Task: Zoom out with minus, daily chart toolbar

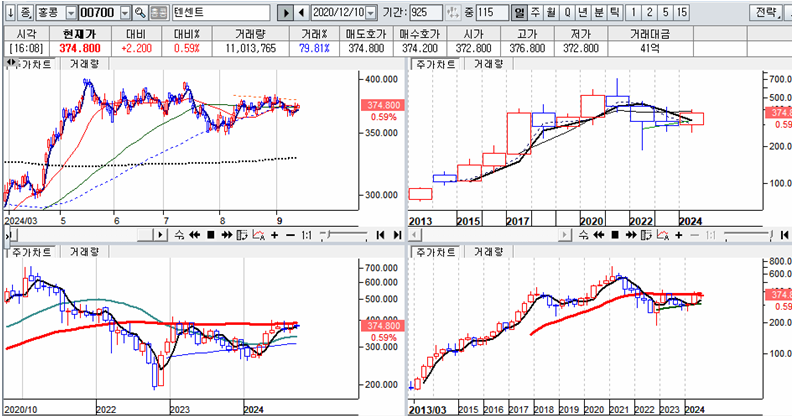Action: [x=290, y=235]
